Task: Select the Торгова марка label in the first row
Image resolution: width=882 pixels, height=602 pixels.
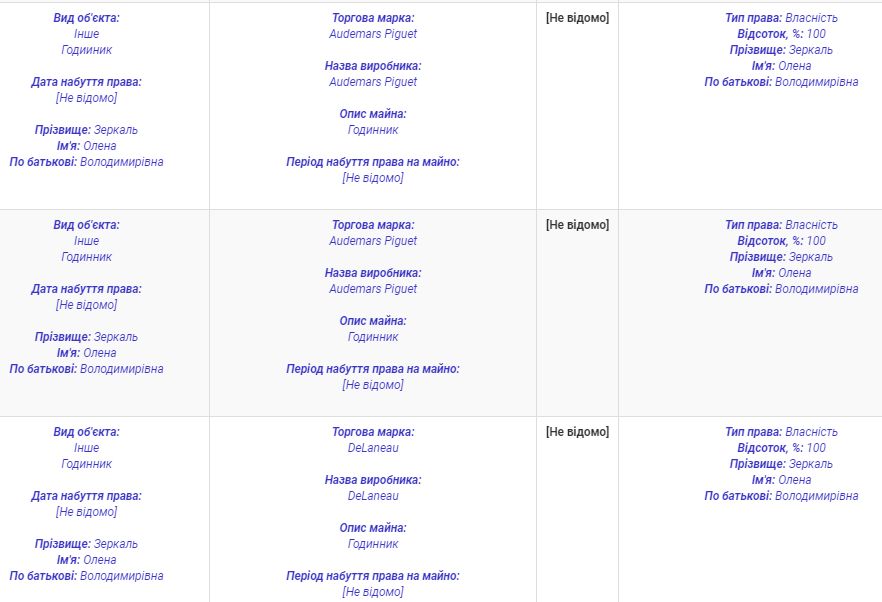Action: (x=373, y=18)
